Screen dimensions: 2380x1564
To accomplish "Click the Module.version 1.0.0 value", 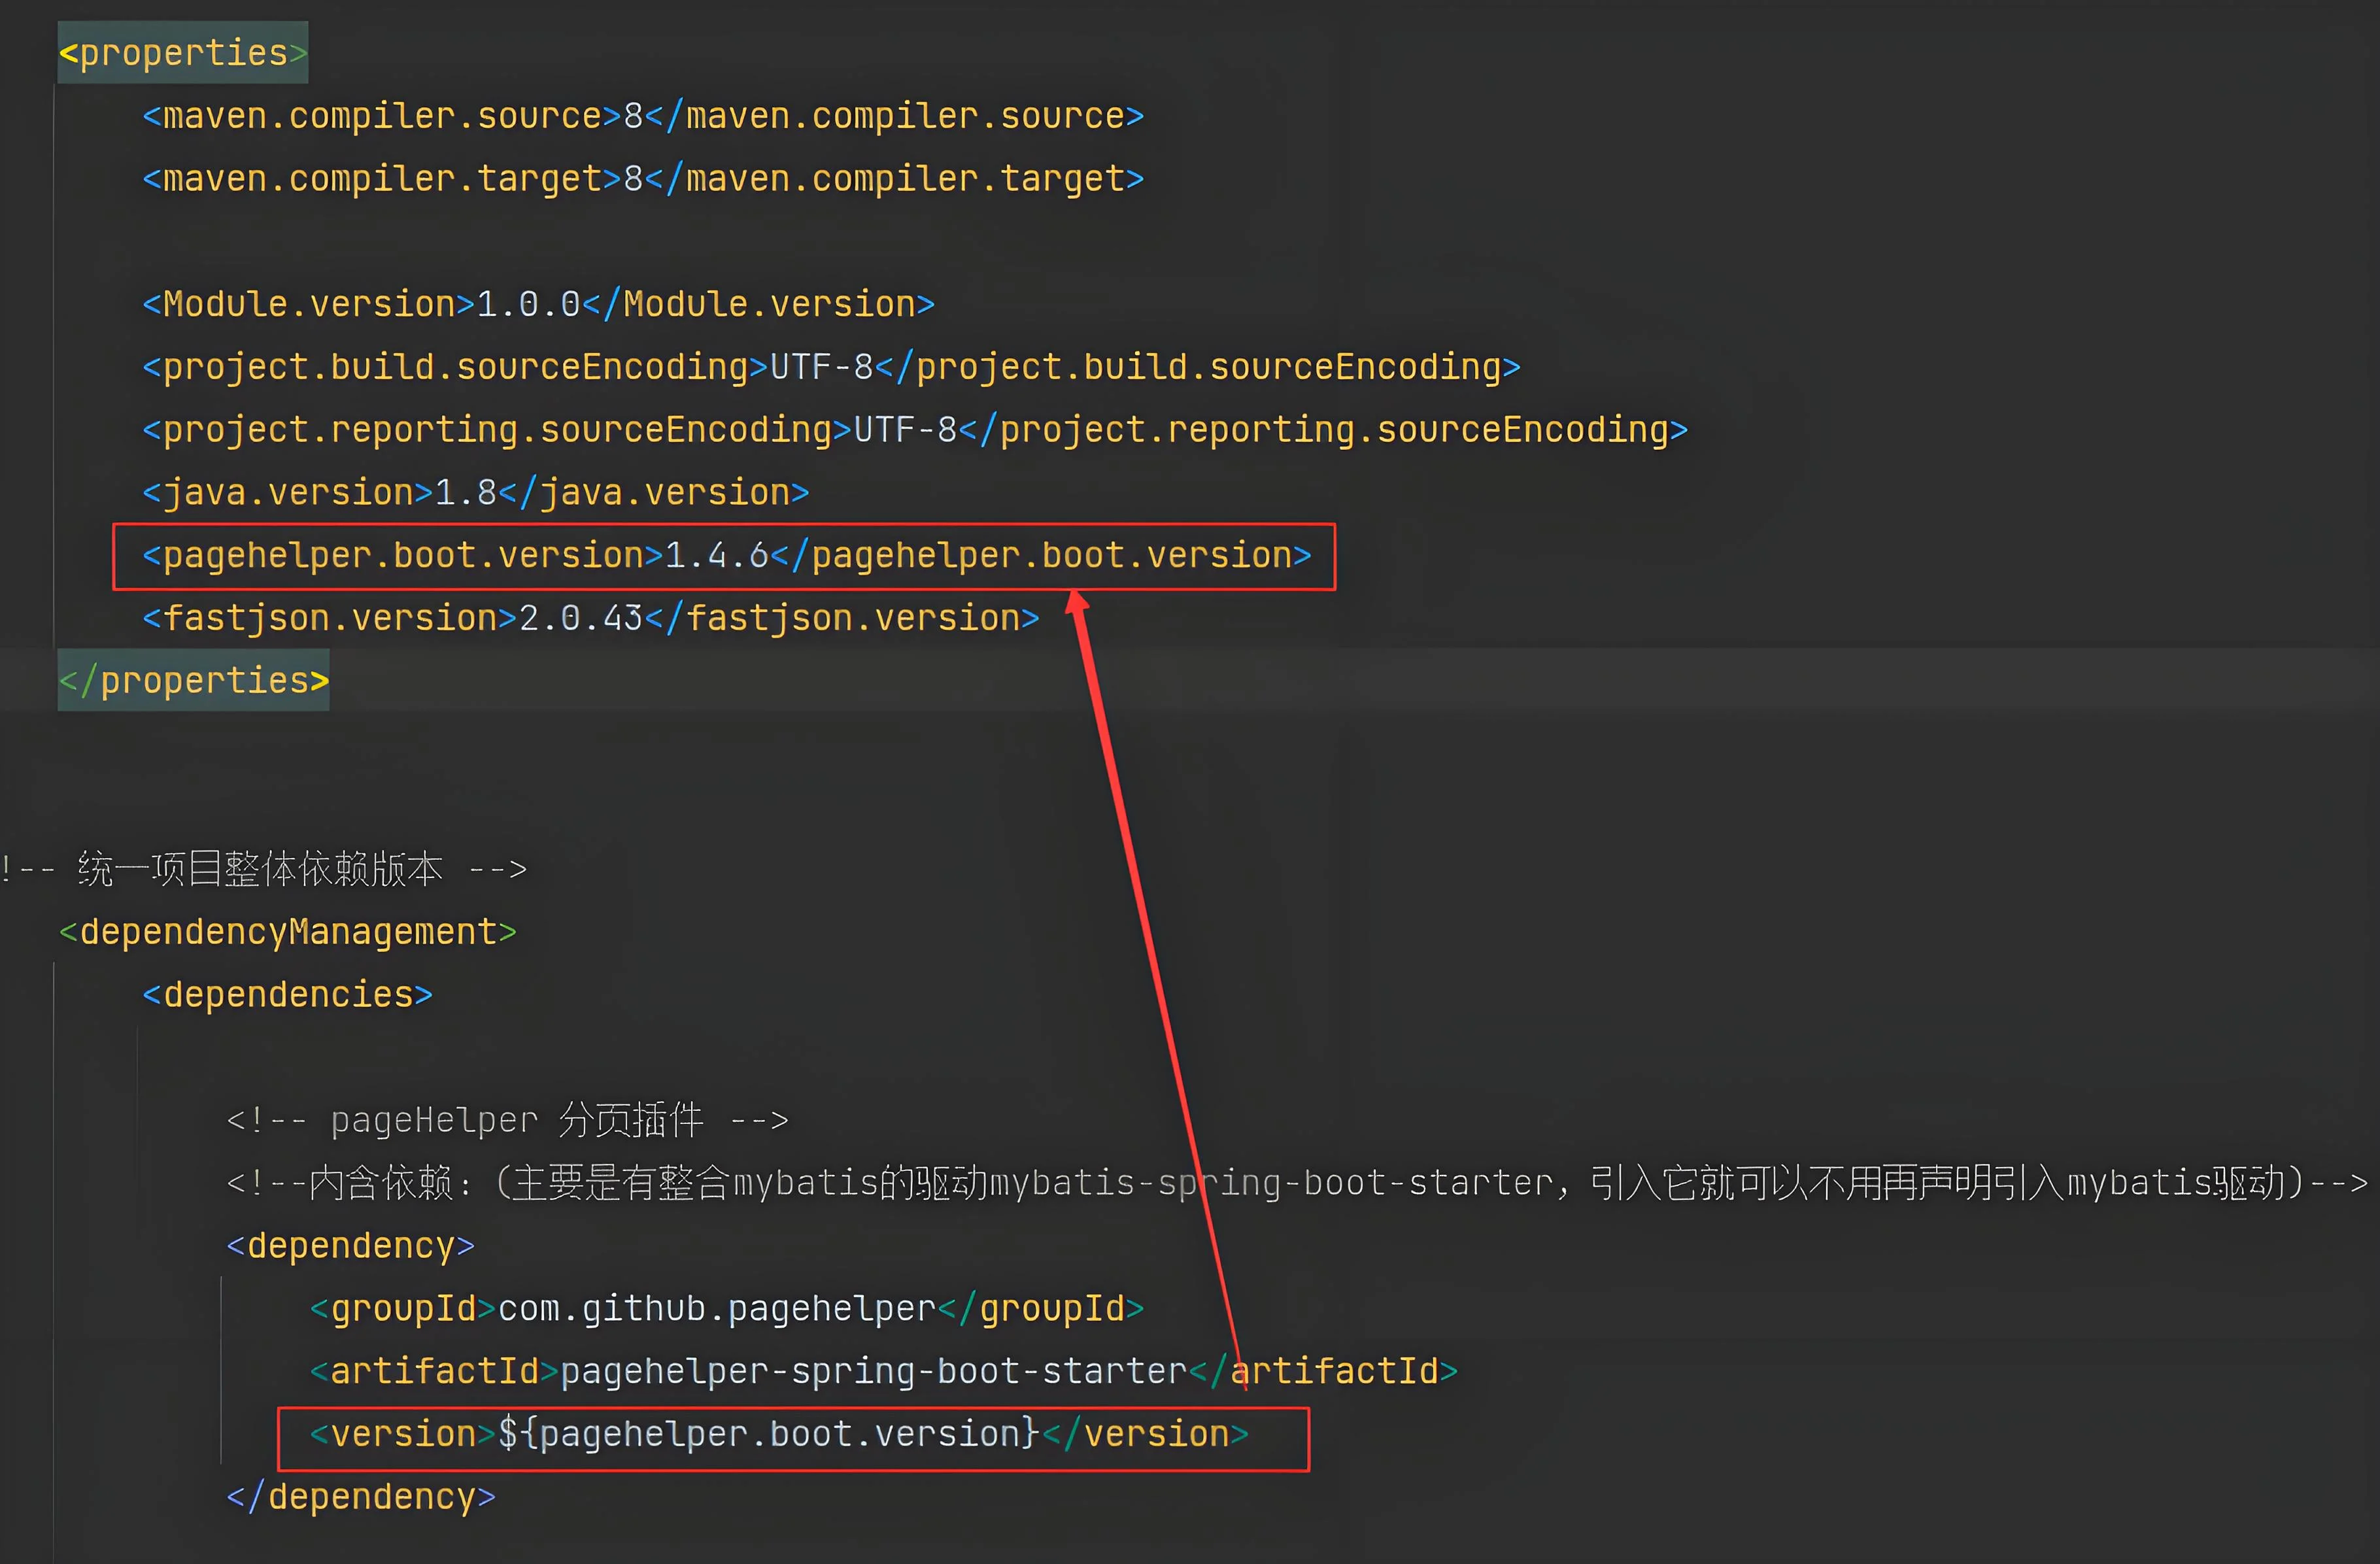I will (x=528, y=304).
